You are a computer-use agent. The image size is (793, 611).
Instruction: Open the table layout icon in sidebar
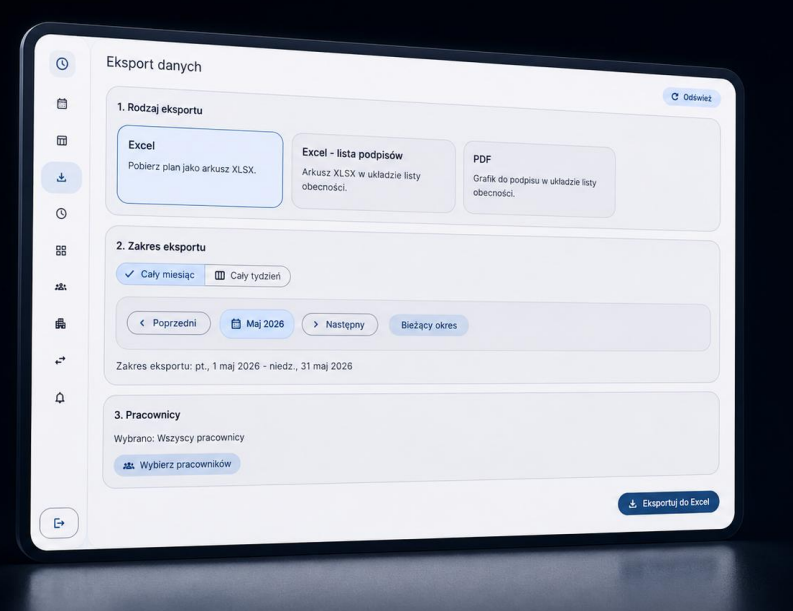coord(62,141)
